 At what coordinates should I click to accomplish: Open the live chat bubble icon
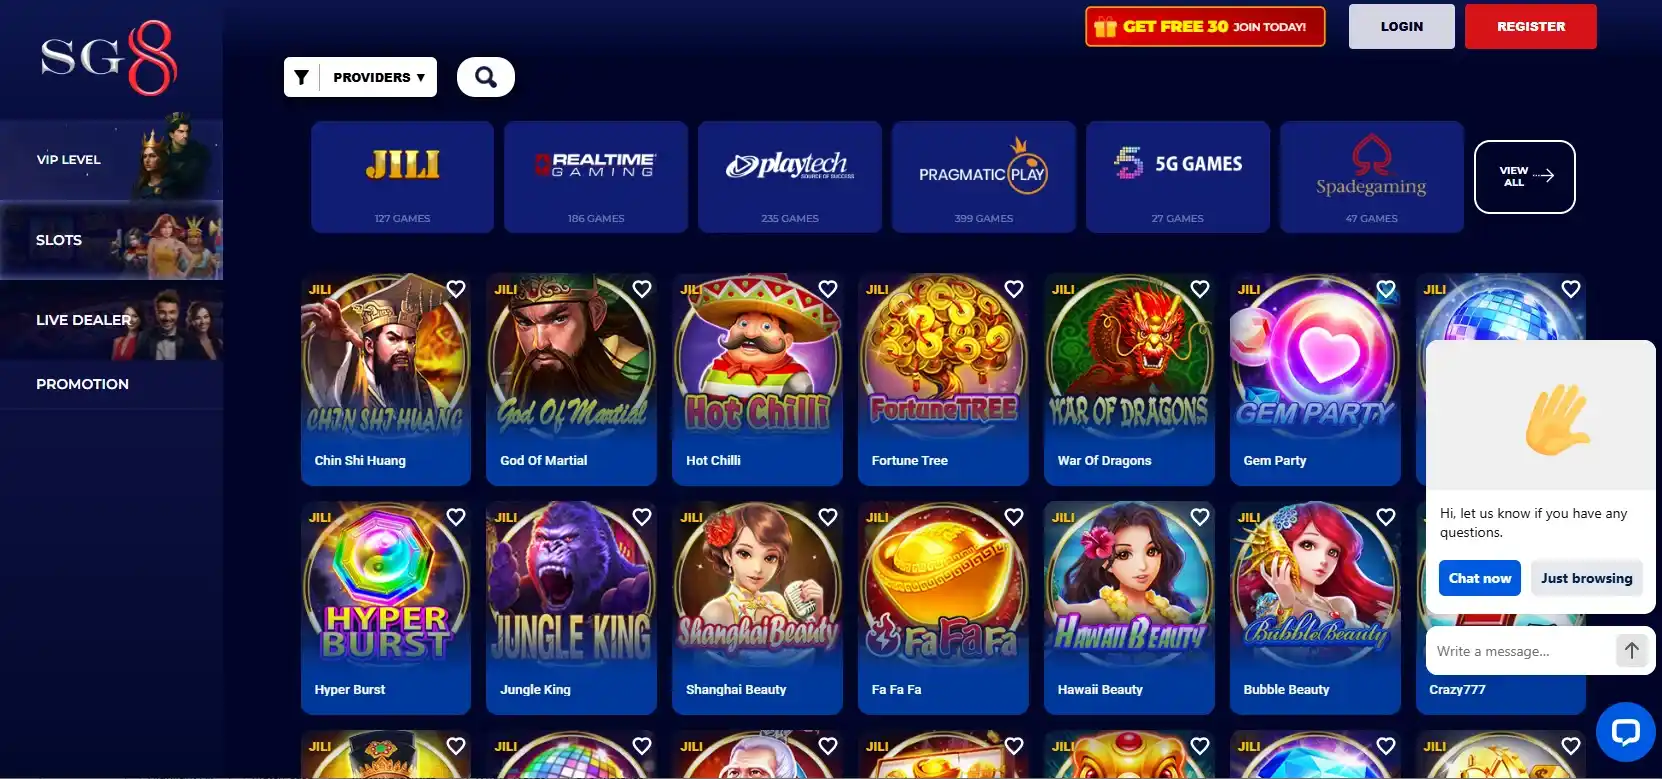1626,732
